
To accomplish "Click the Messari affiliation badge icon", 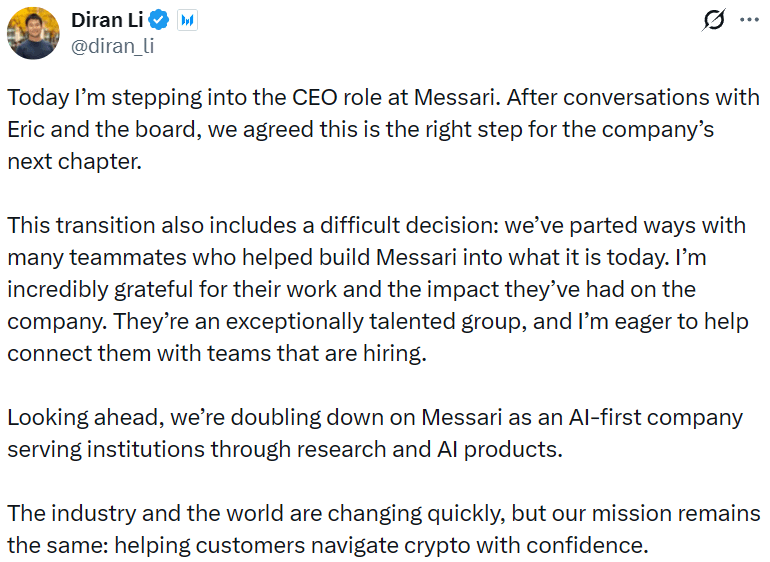I will (186, 21).
